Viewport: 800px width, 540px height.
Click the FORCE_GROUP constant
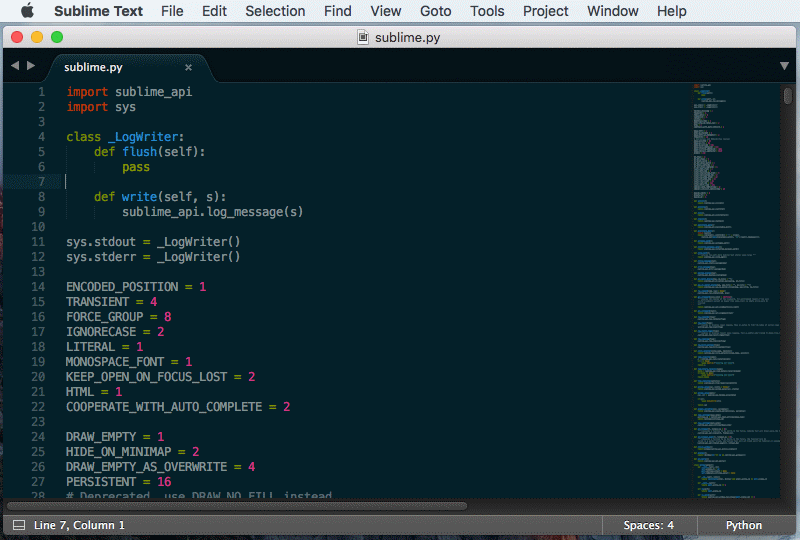coord(105,317)
